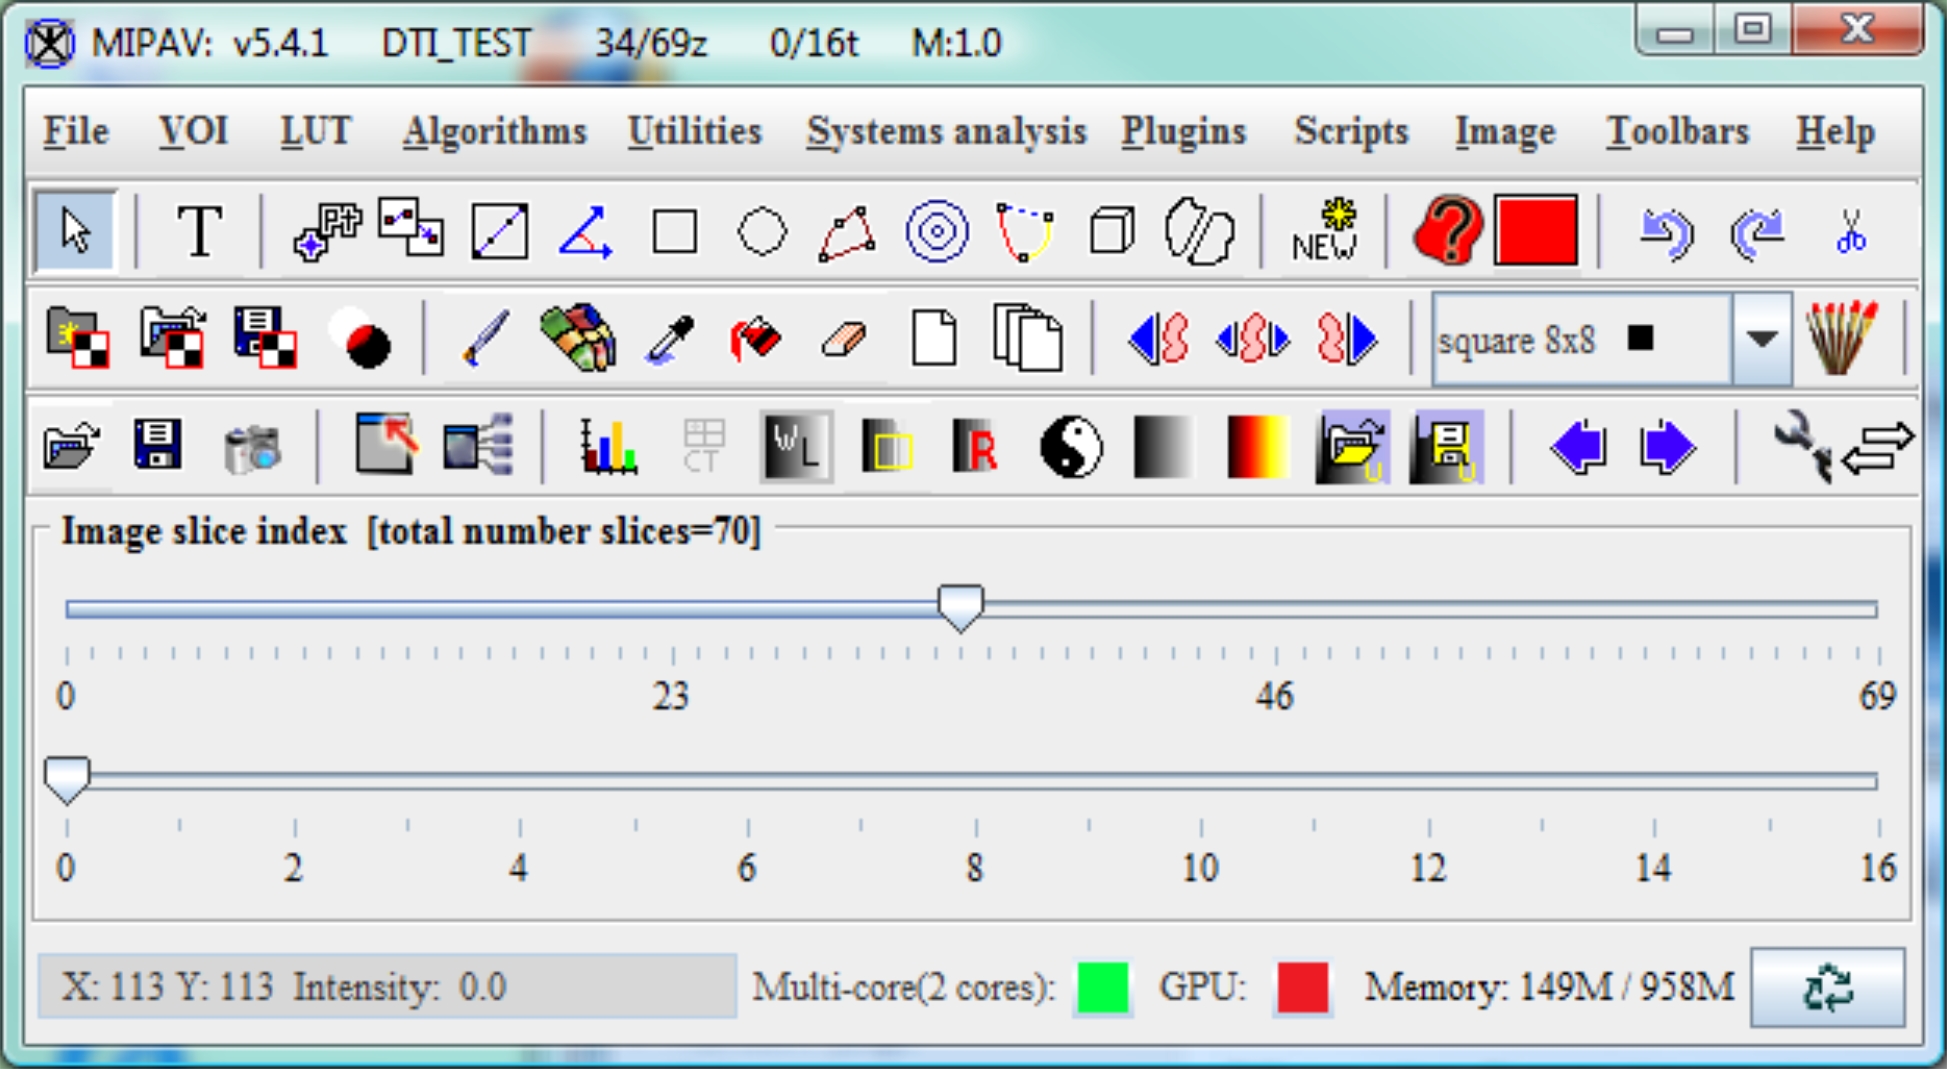1947x1069 pixels.
Task: Select the rectangle VOI tool
Action: (675, 232)
